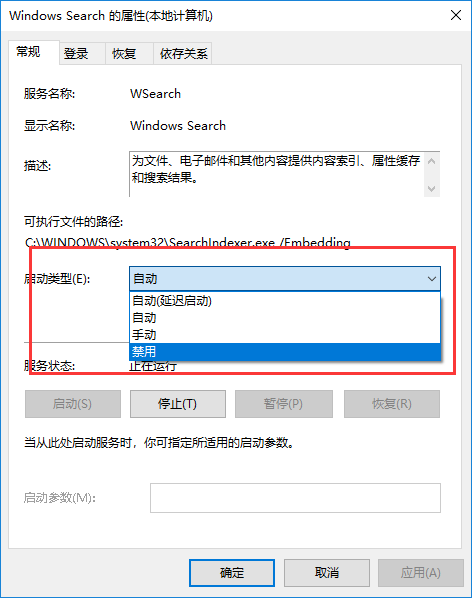The image size is (472, 598).
Task: Click the 恢复(R) service button
Action: click(392, 403)
